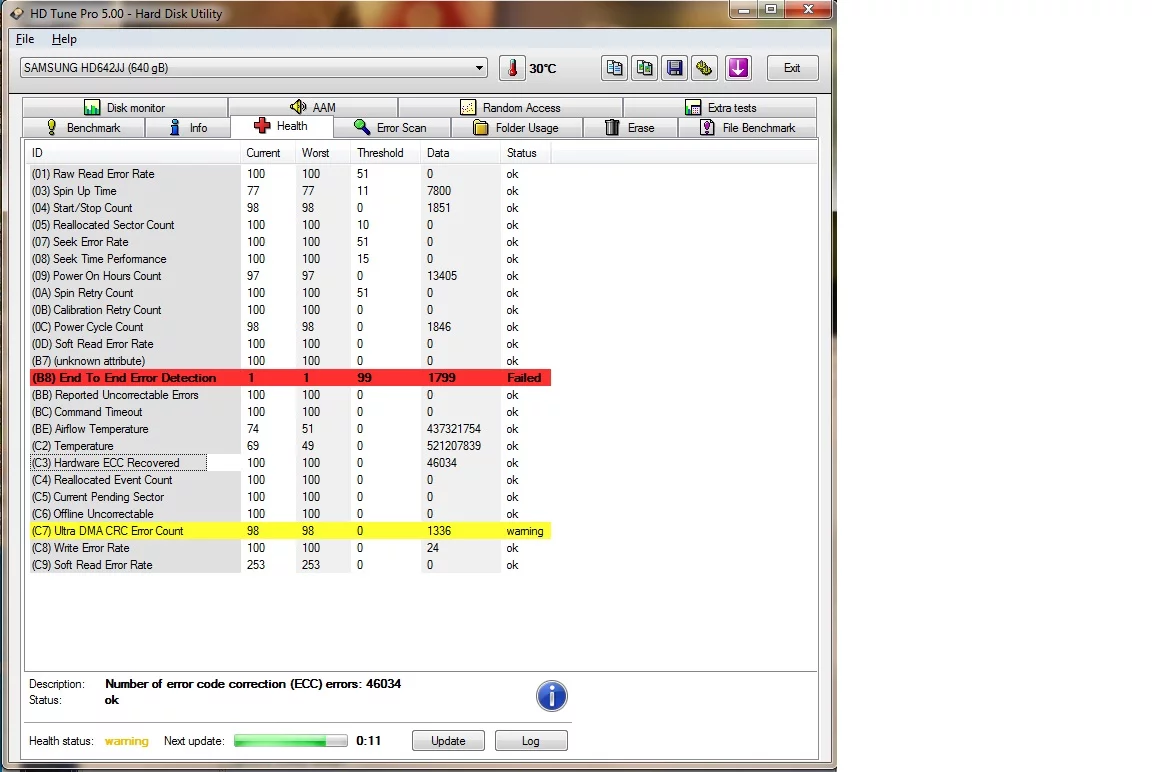The height and width of the screenshot is (772, 1152).
Task: Select the (C7) Ultra DMA CRC Error Count row
Action: point(290,531)
